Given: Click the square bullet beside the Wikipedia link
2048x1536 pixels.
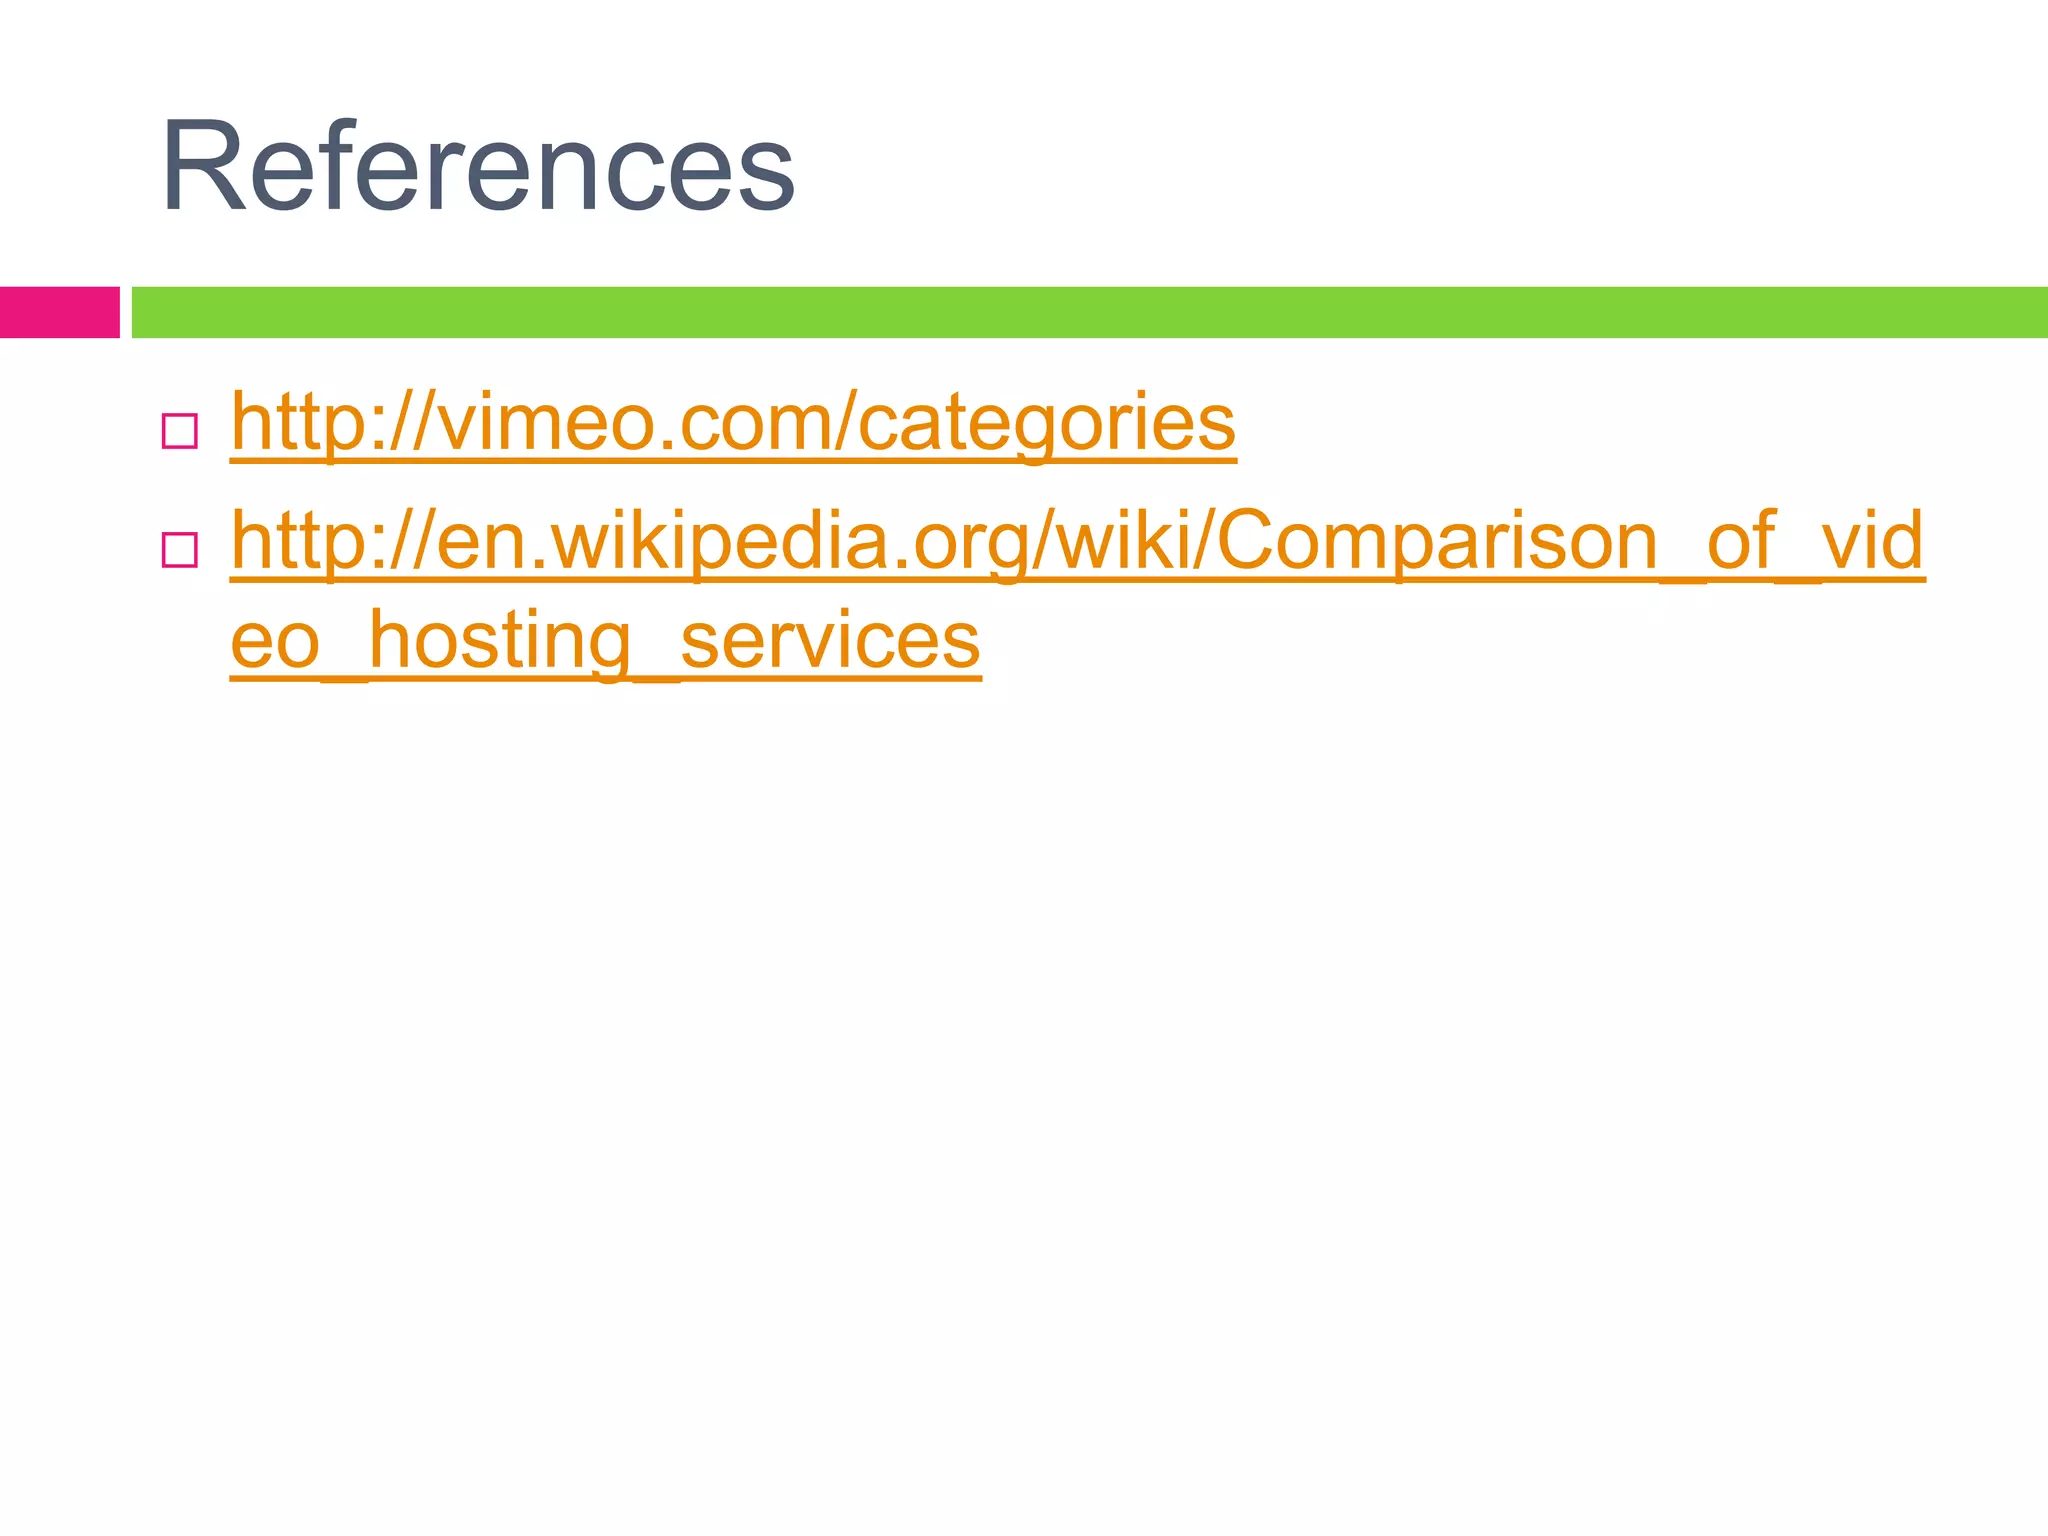Looking at the screenshot, I should pyautogui.click(x=179, y=550).
